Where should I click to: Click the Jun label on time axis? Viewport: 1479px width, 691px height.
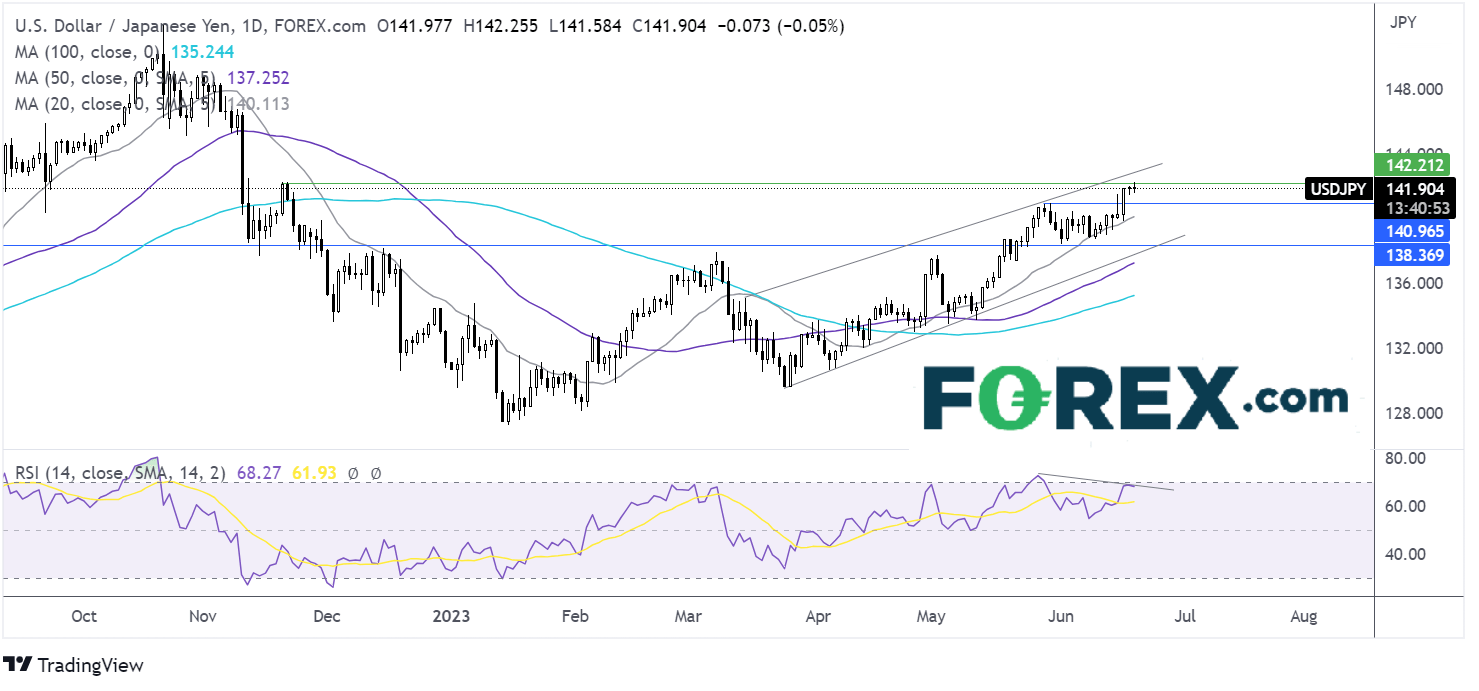coord(1061,616)
